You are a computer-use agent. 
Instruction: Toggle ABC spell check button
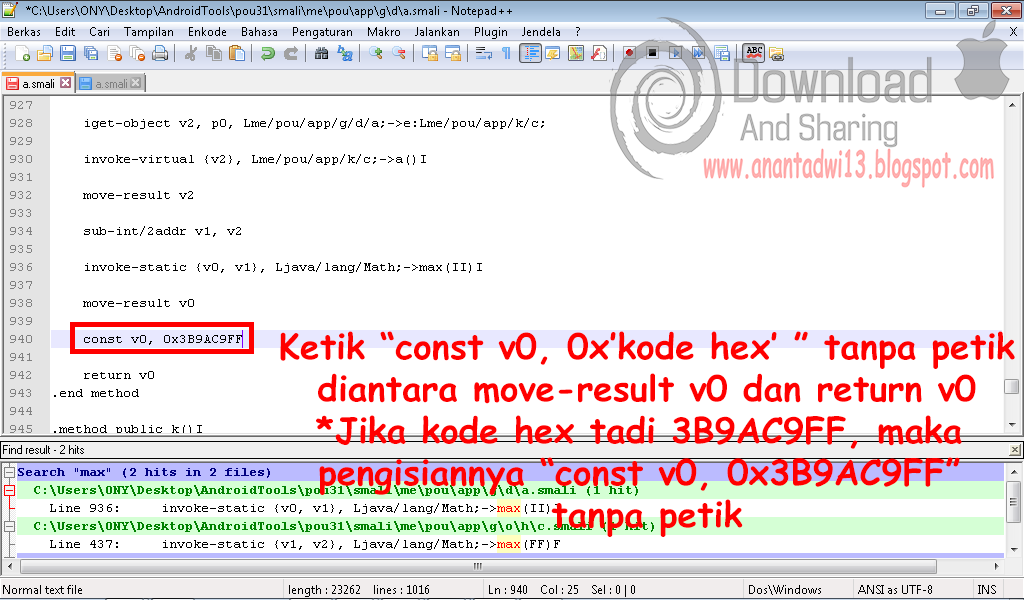tap(754, 54)
